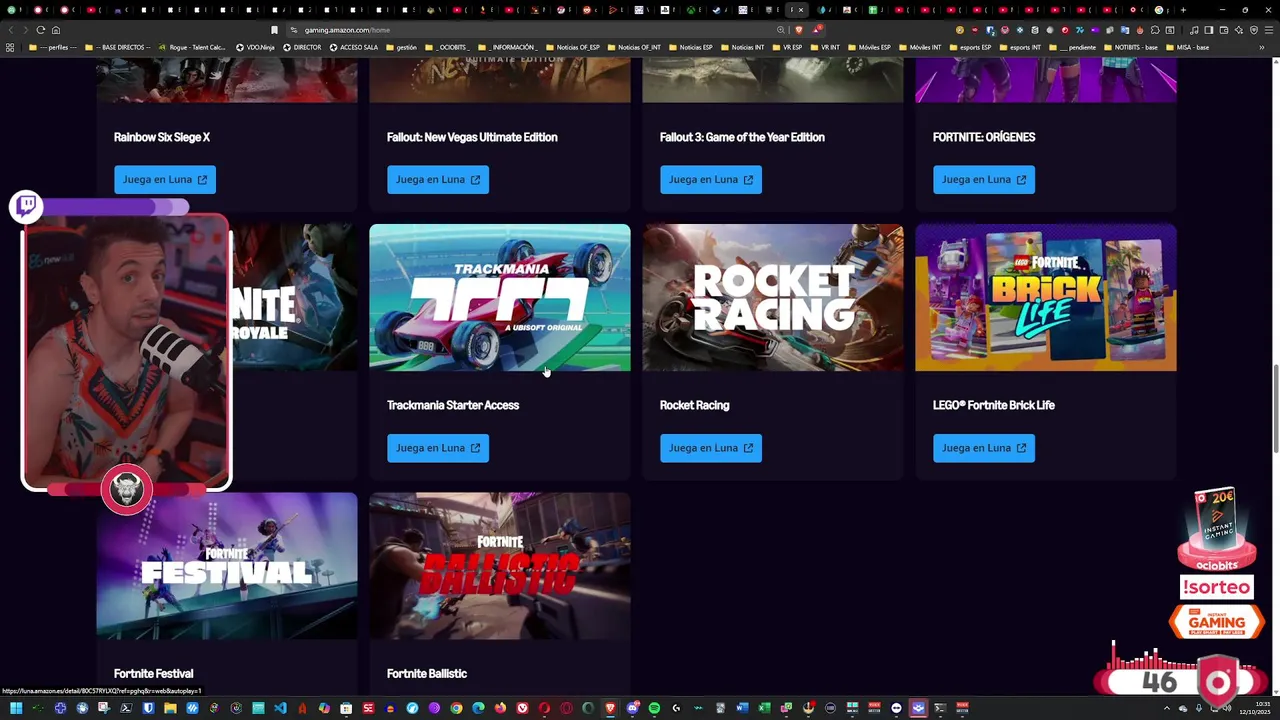Click the zoom magnifier icon in address bar
Viewport: 1280px width, 720px height.
781,30
